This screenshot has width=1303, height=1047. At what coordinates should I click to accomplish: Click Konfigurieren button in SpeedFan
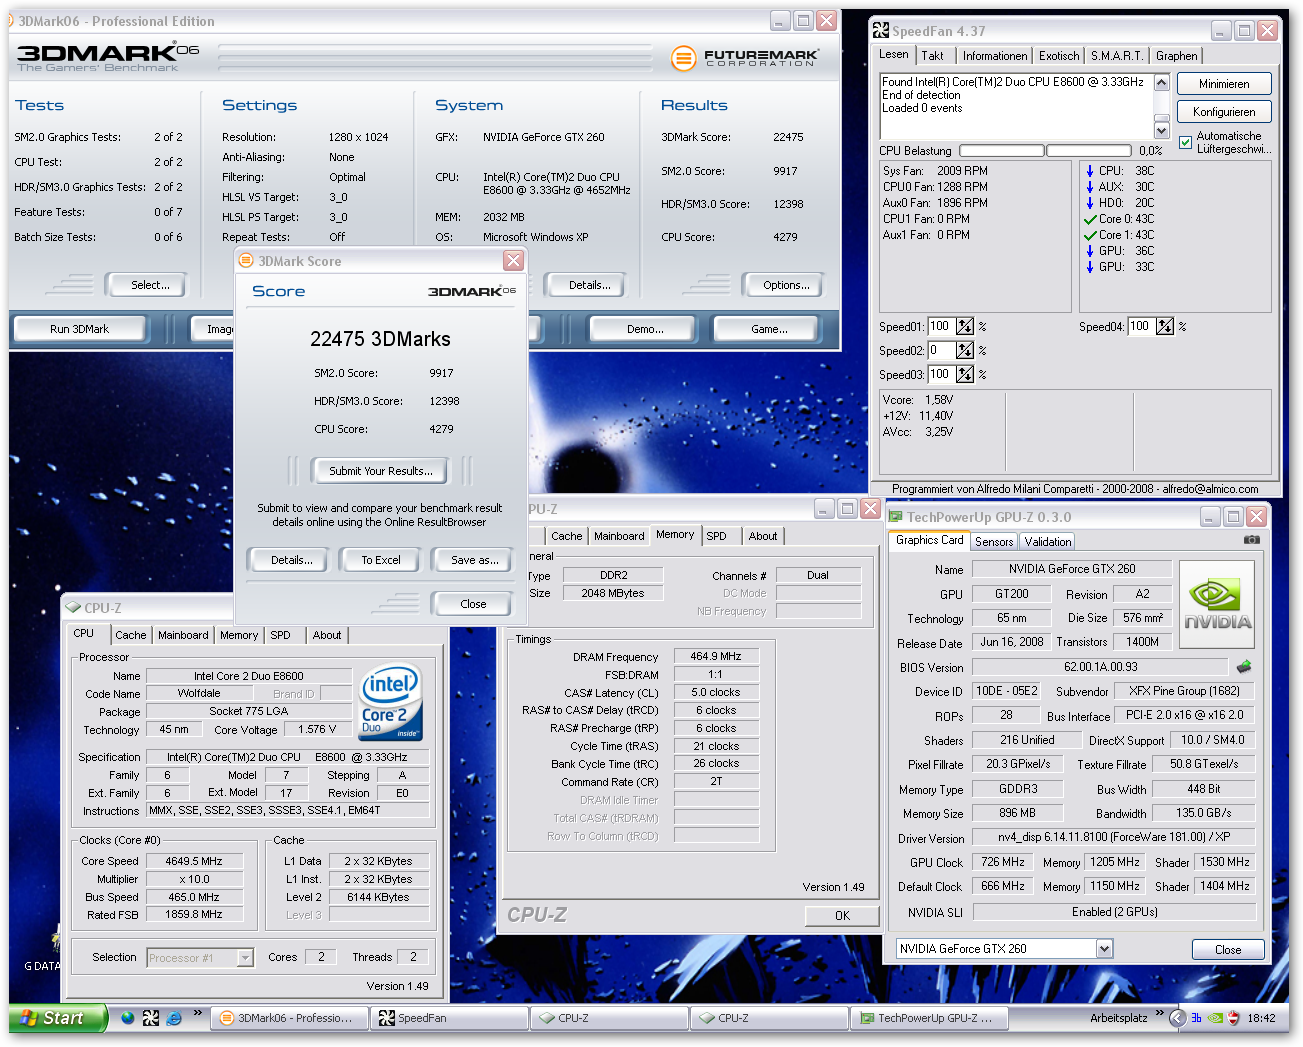click(1223, 112)
